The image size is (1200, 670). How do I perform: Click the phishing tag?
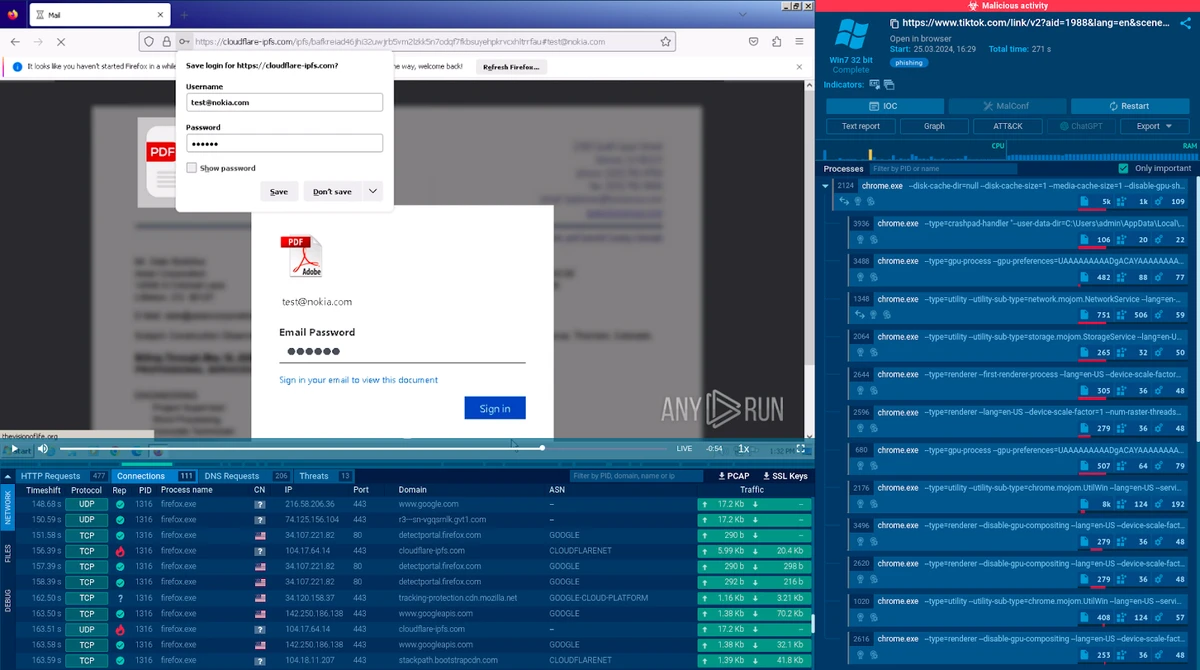click(x=910, y=62)
